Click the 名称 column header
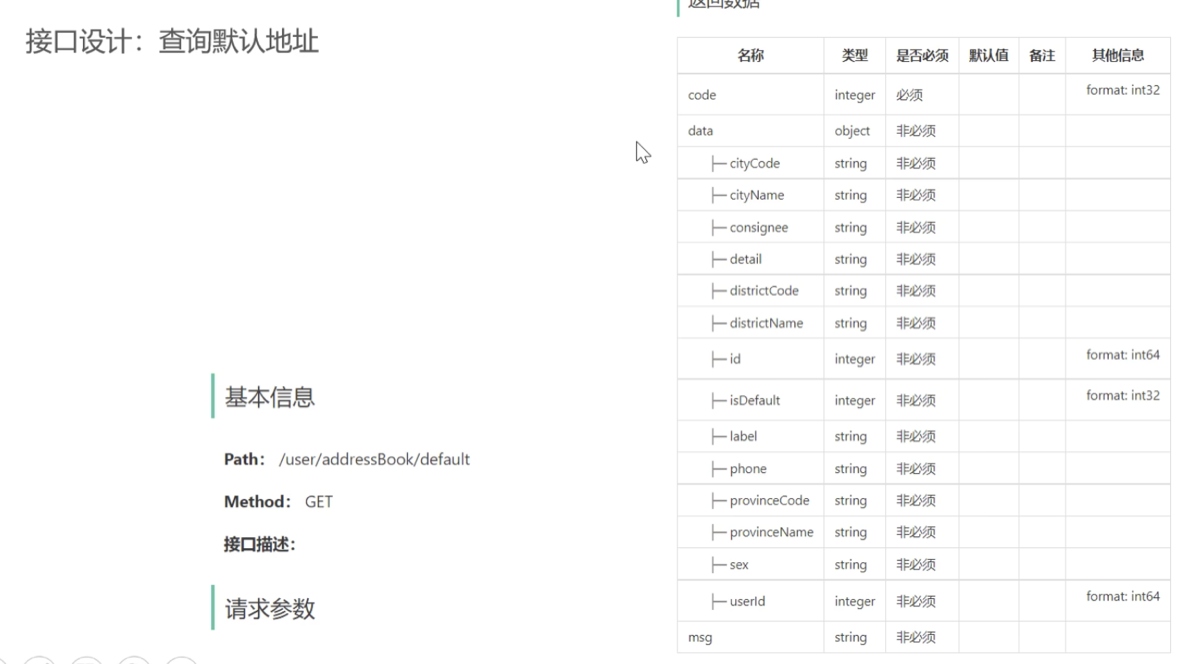This screenshot has height=664, width=1200. point(751,56)
